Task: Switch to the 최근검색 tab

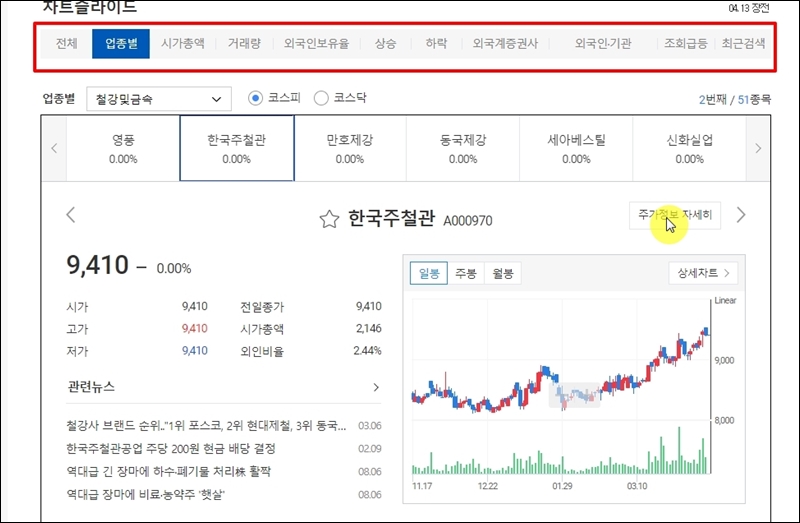Action: pyautogui.click(x=743, y=44)
